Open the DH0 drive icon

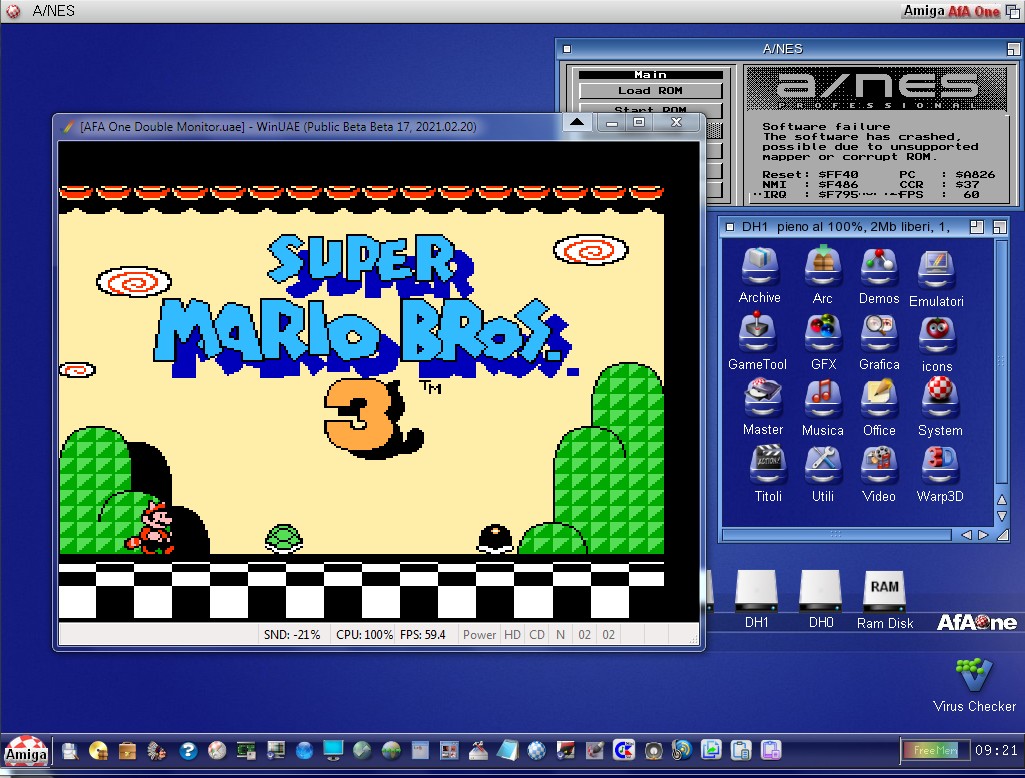tap(820, 593)
